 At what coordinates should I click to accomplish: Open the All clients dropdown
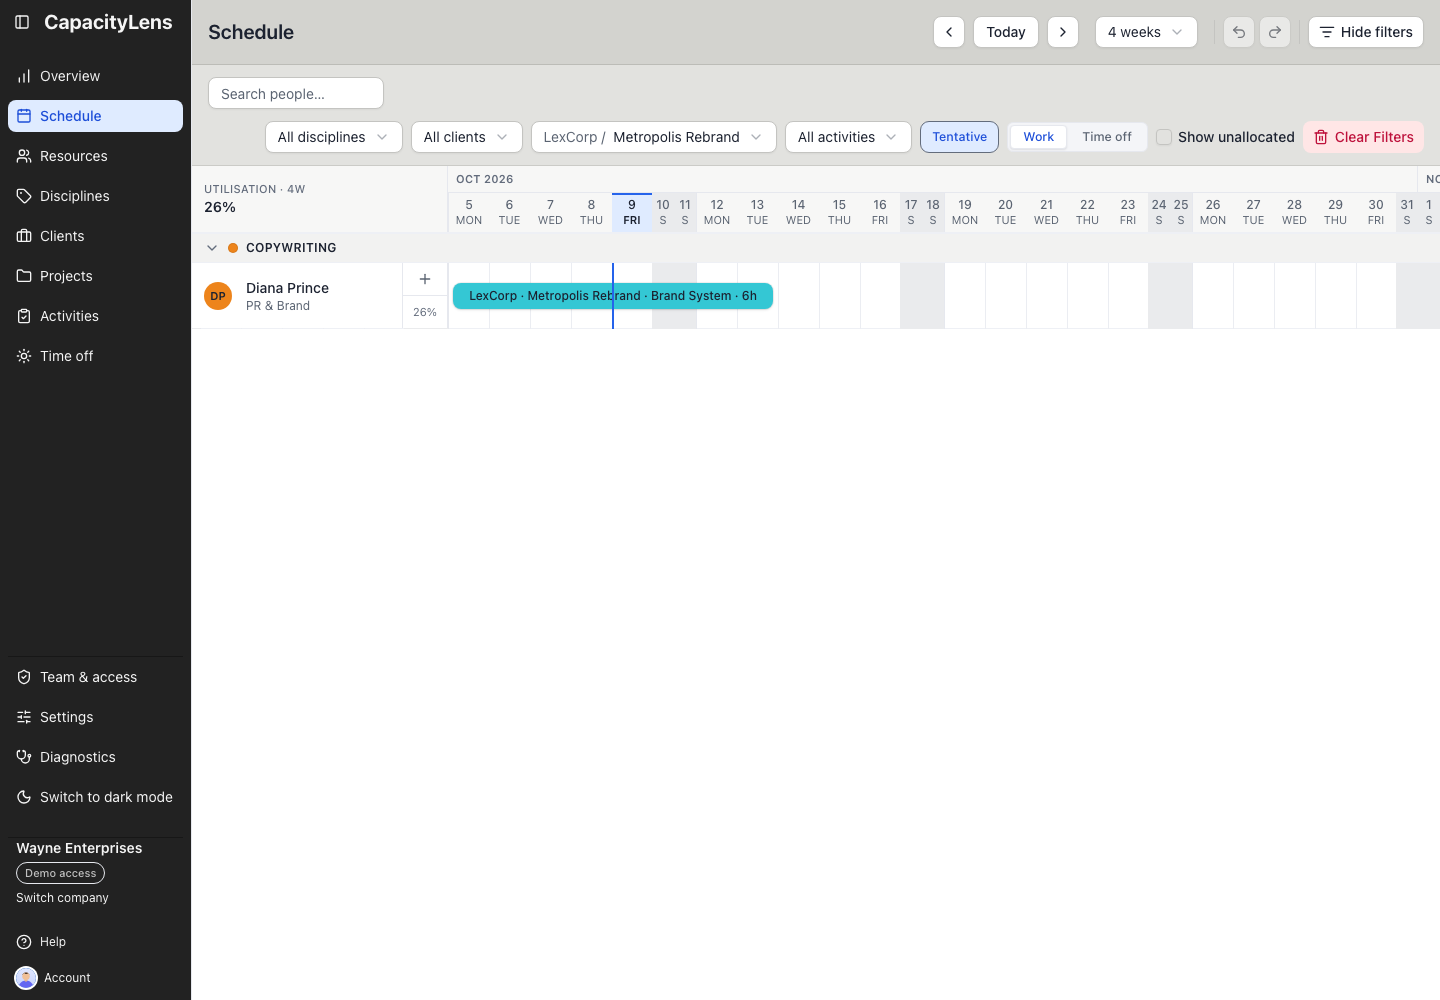pos(467,137)
